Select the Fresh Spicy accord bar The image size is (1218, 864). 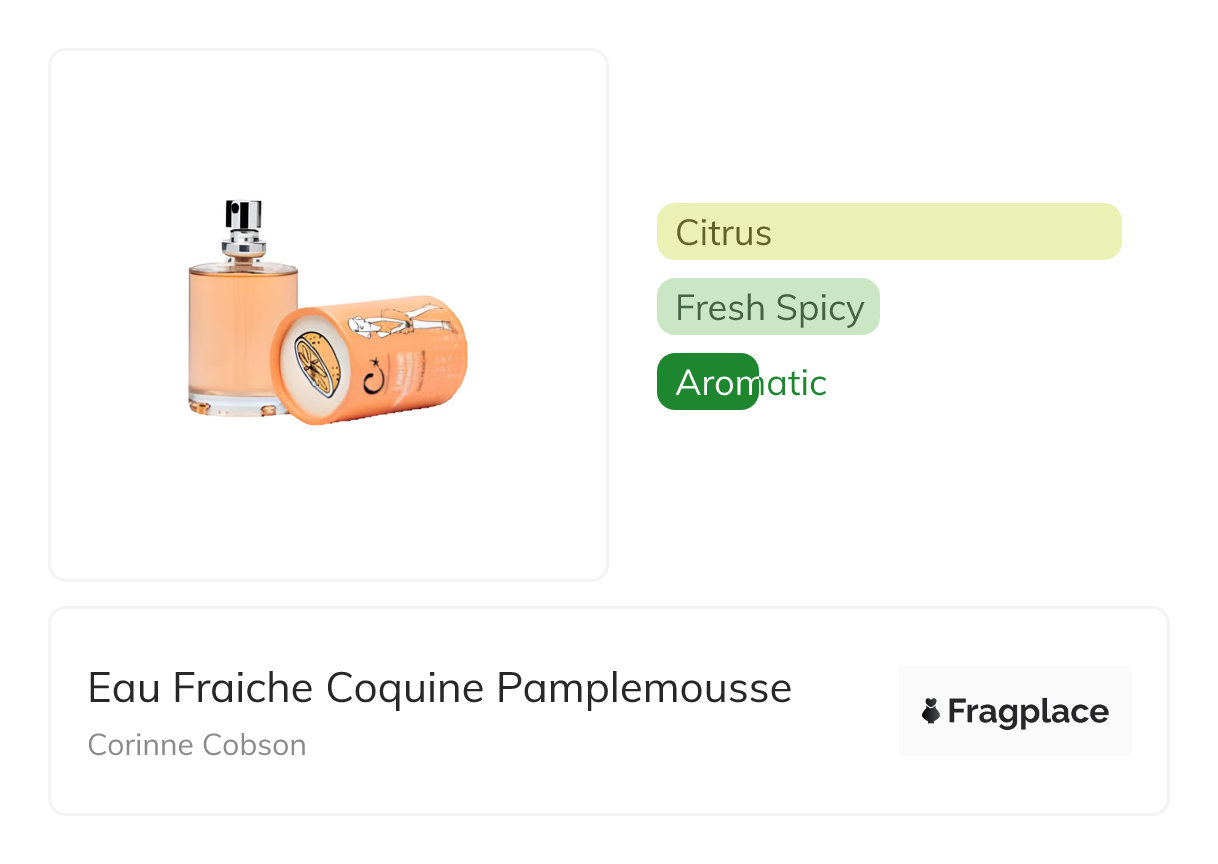tap(768, 307)
